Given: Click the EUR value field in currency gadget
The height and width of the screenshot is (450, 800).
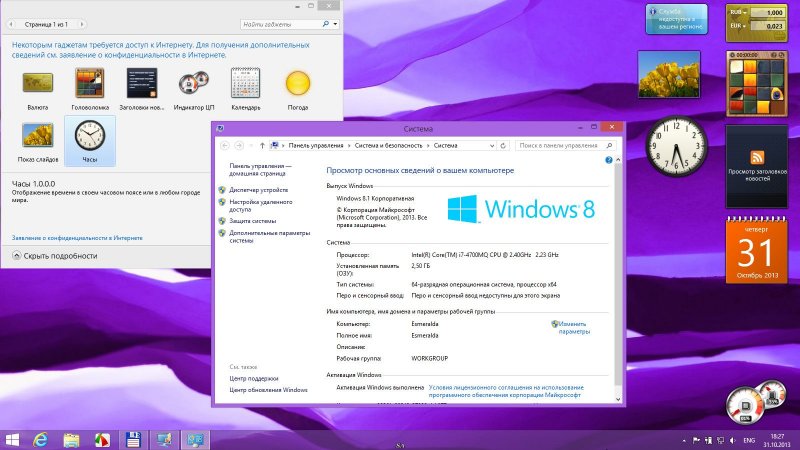Looking at the screenshot, I should pos(767,26).
